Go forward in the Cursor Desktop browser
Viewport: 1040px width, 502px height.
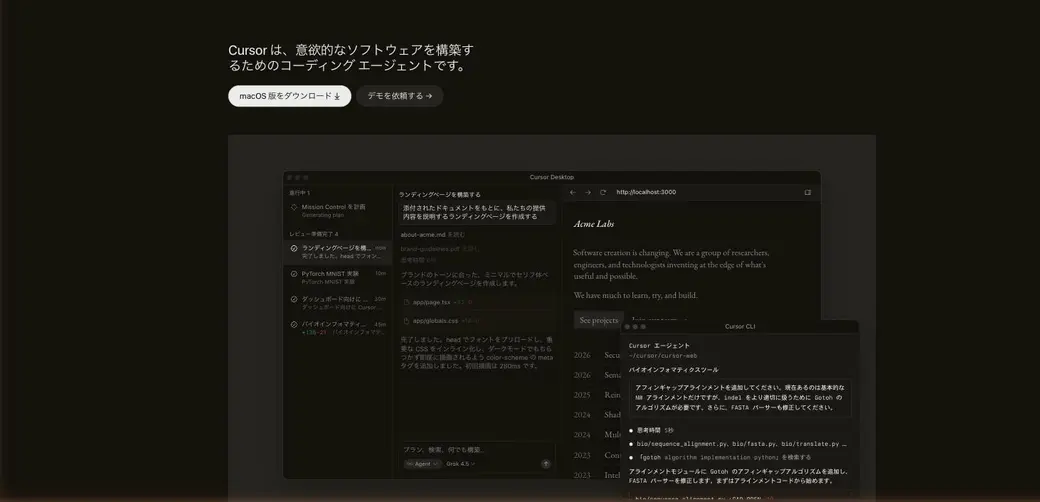point(588,192)
